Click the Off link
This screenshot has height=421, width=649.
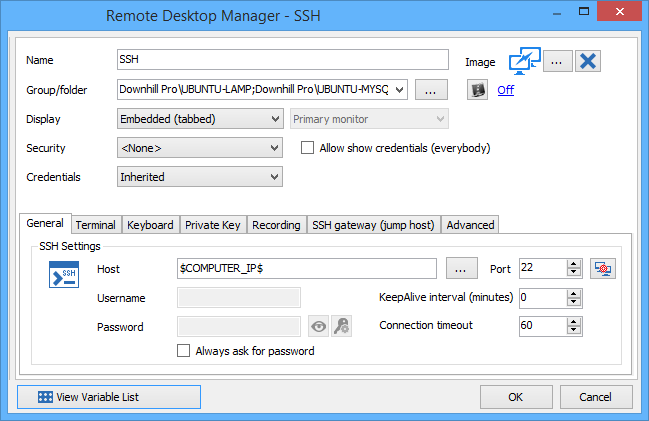(506, 90)
